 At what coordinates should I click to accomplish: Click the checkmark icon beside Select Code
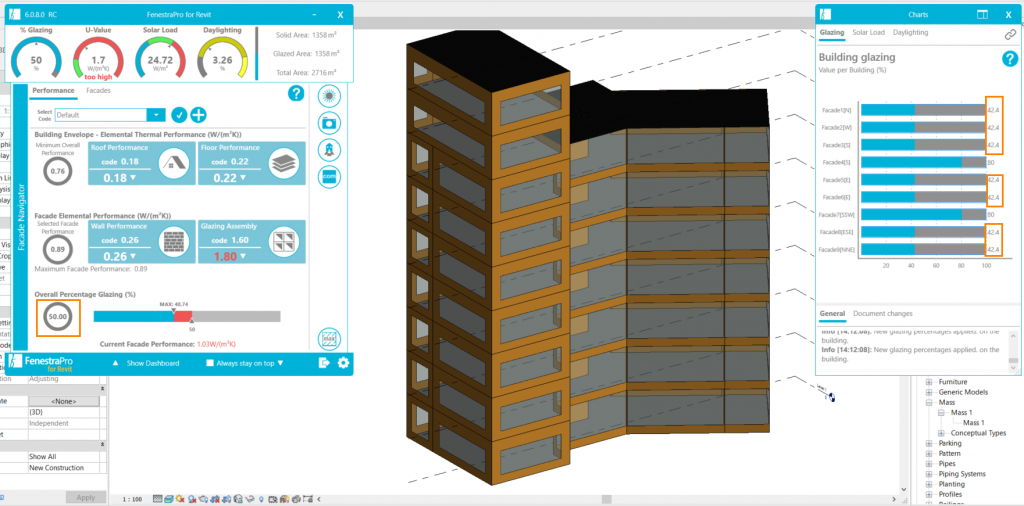pyautogui.click(x=179, y=115)
